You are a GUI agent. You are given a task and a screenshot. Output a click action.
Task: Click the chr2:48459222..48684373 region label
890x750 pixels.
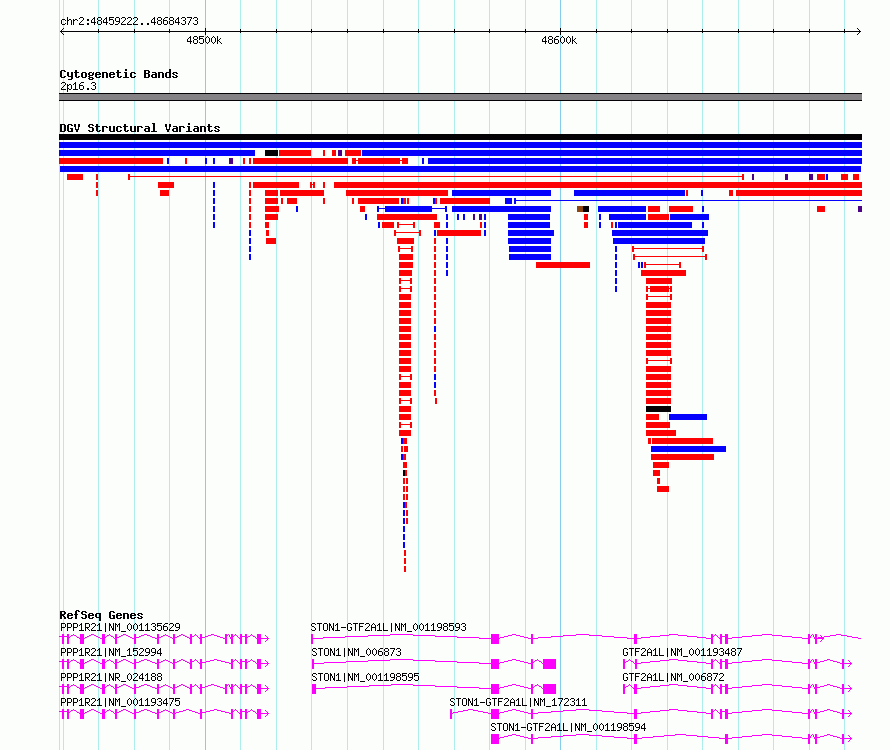pyautogui.click(x=129, y=21)
